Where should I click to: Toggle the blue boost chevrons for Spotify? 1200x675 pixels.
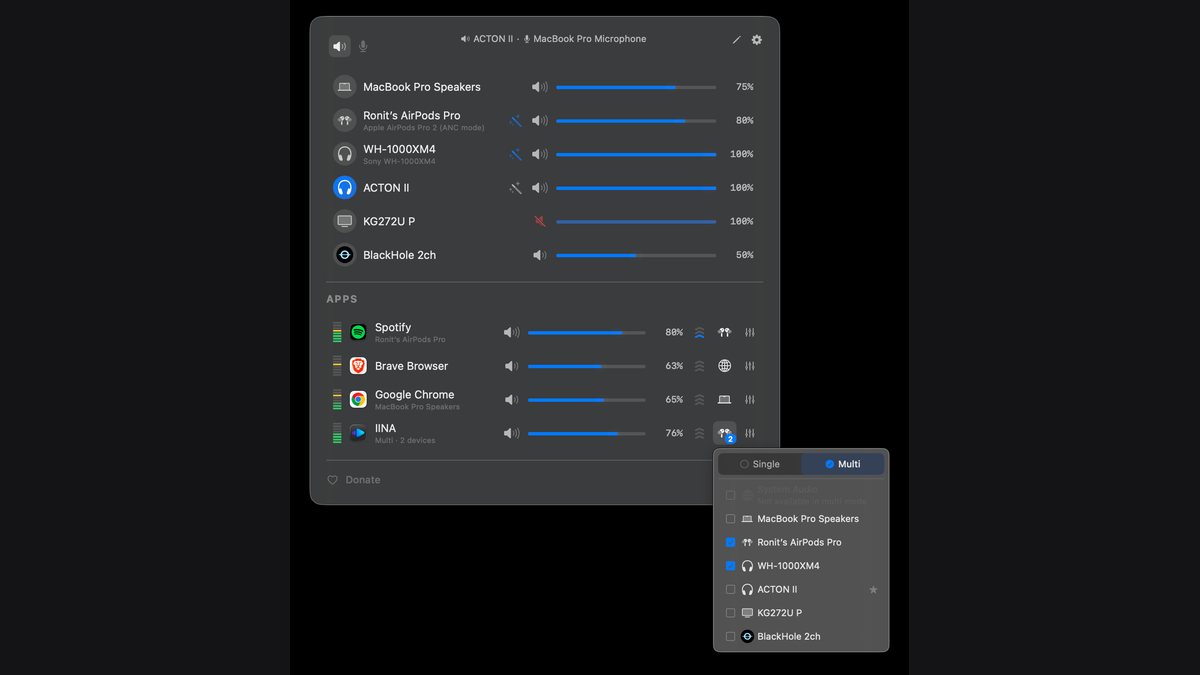[x=700, y=332]
